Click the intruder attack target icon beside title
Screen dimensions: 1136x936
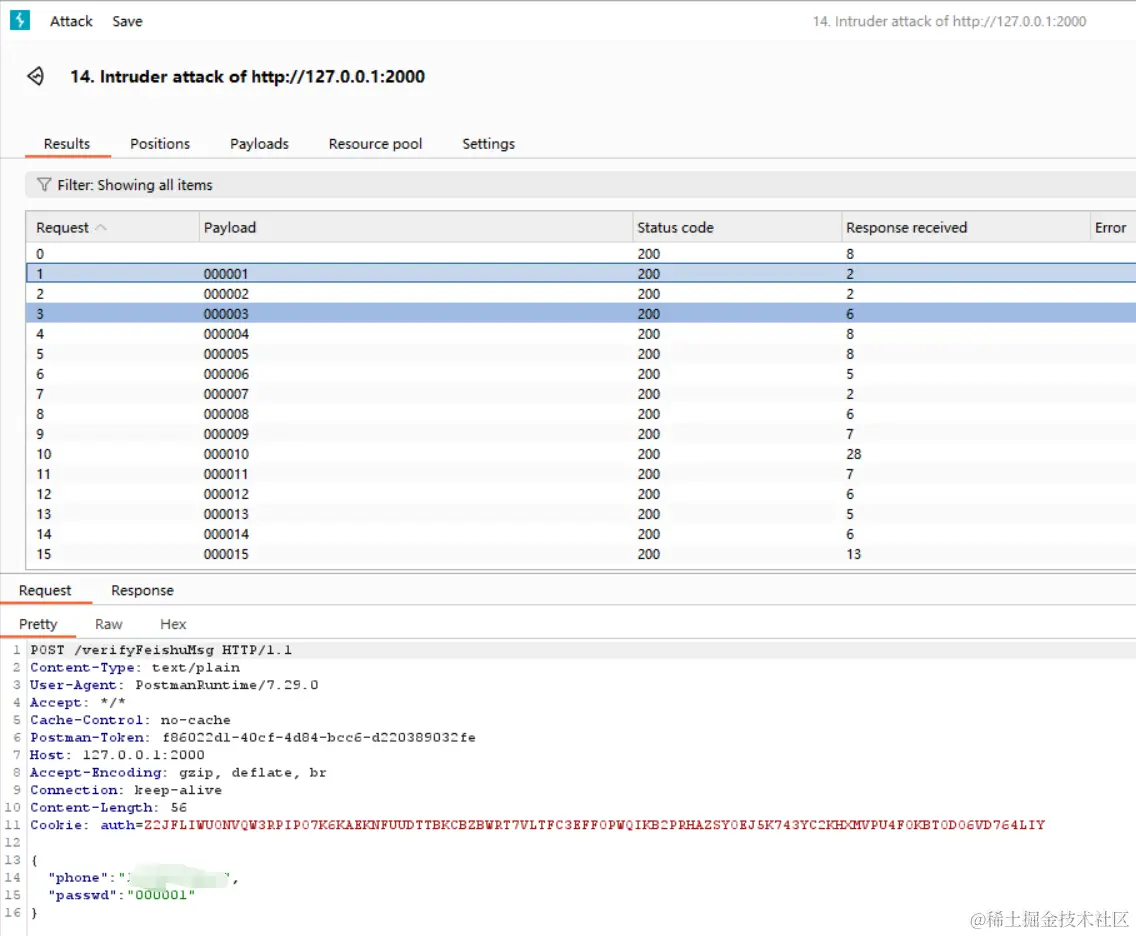tap(36, 76)
